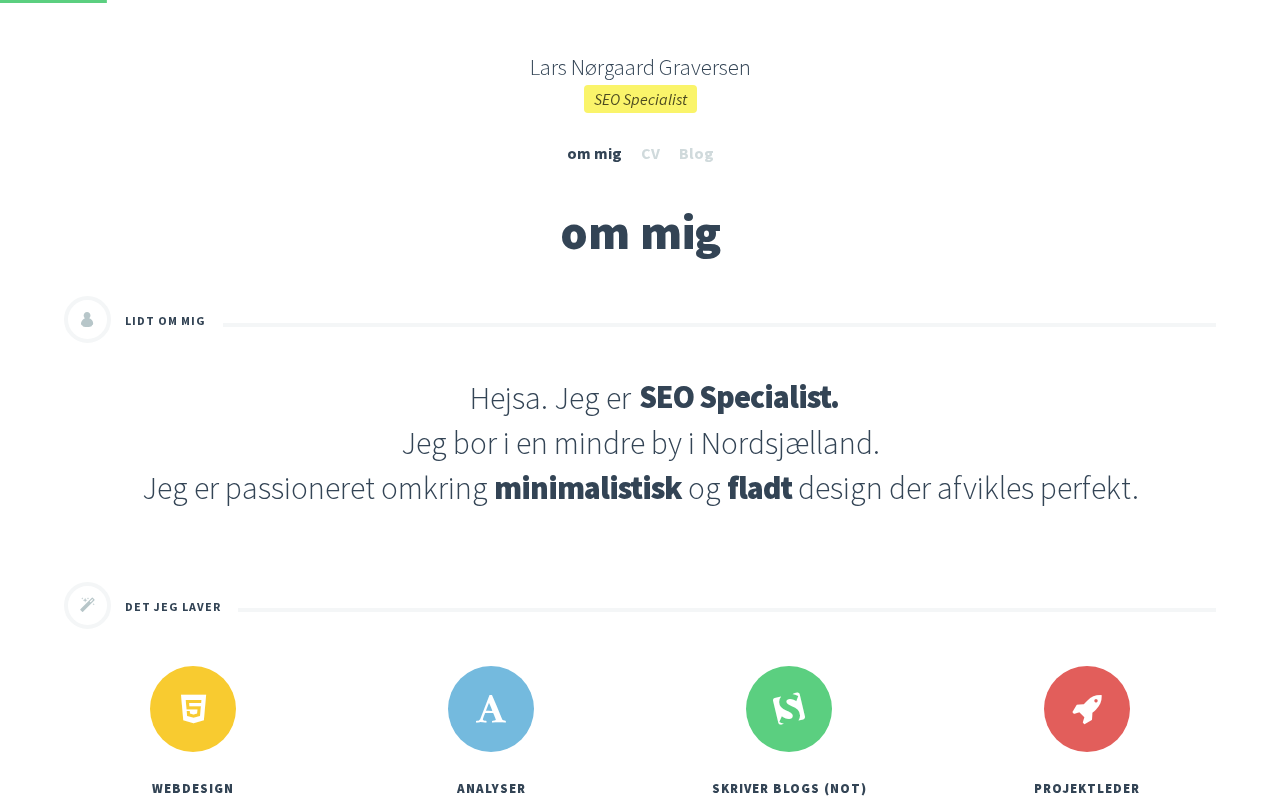This screenshot has width=1280, height=800.
Task: Click the bold word minimalistisk in intro
Action: [x=588, y=488]
